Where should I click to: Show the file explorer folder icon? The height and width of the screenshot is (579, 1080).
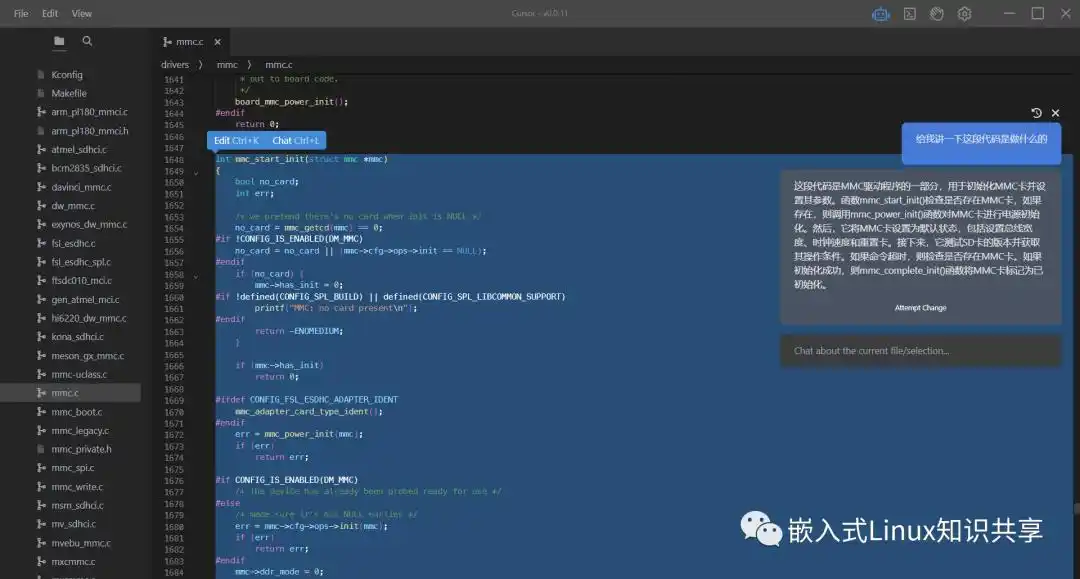pyautogui.click(x=59, y=41)
